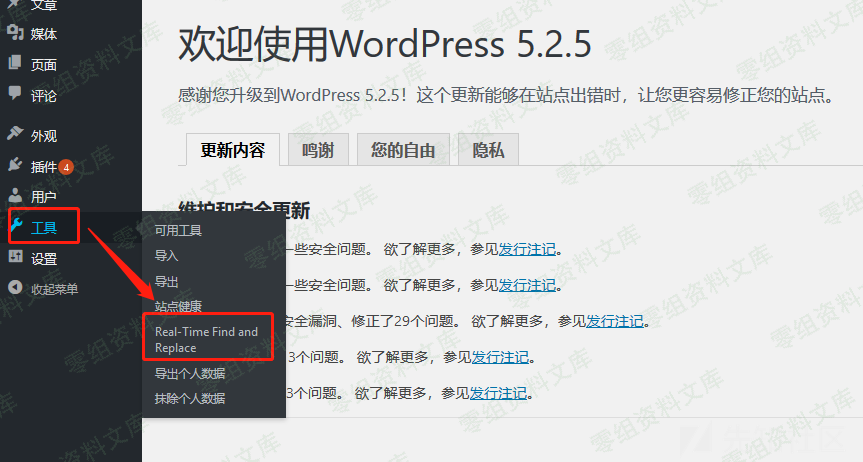Open the 您的自由 tab
The width and height of the screenshot is (863, 462).
point(403,151)
